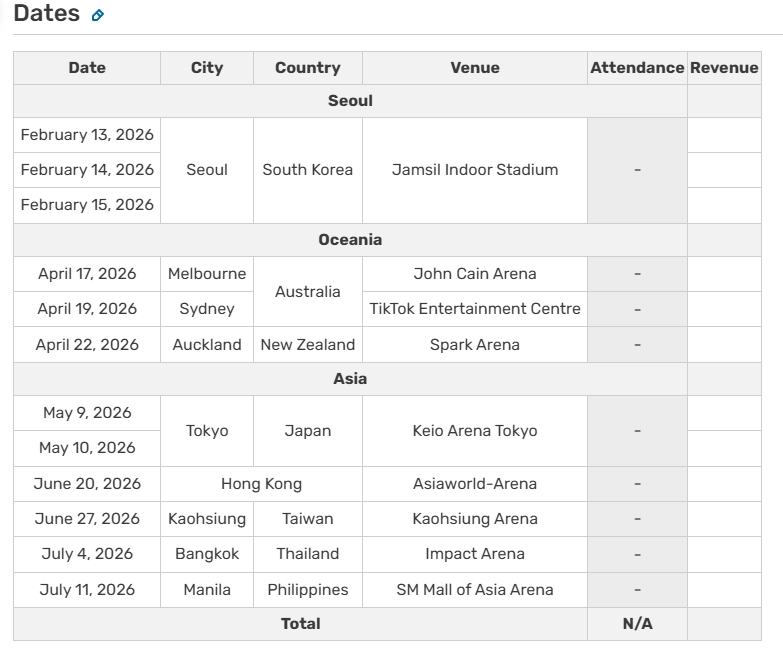This screenshot has height=654, width=783.
Task: Click the Asia section heading row
Action: coord(350,379)
